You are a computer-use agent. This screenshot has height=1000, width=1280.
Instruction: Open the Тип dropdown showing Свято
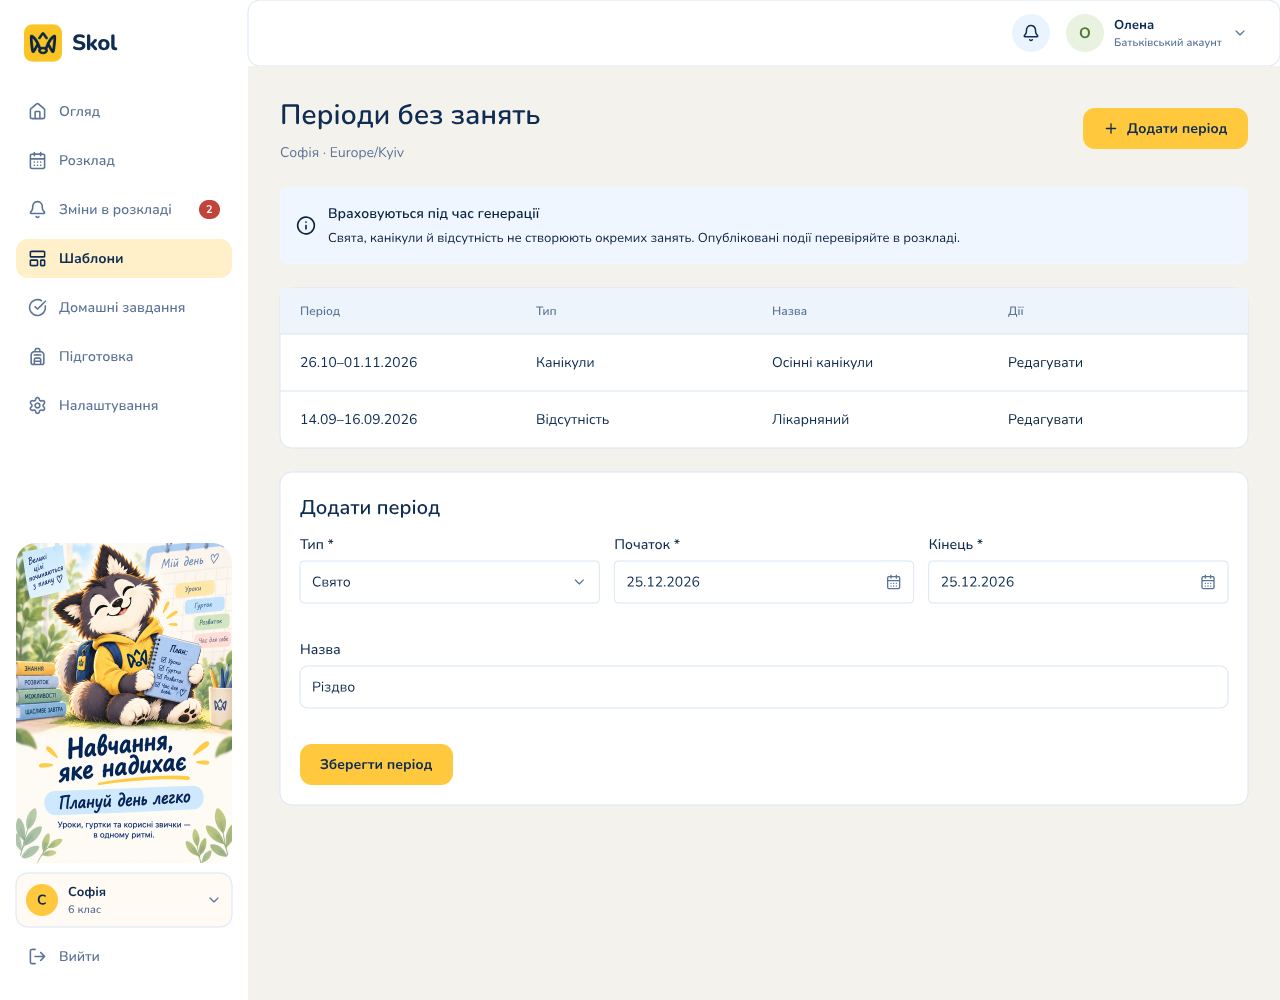(450, 582)
